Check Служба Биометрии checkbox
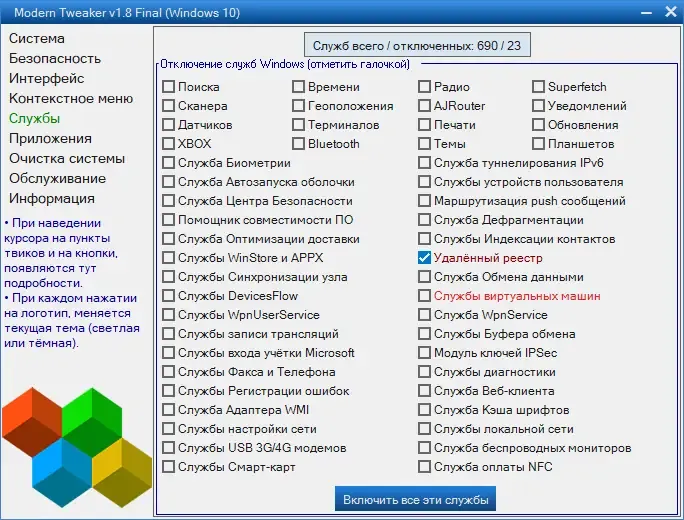 (x=168, y=163)
